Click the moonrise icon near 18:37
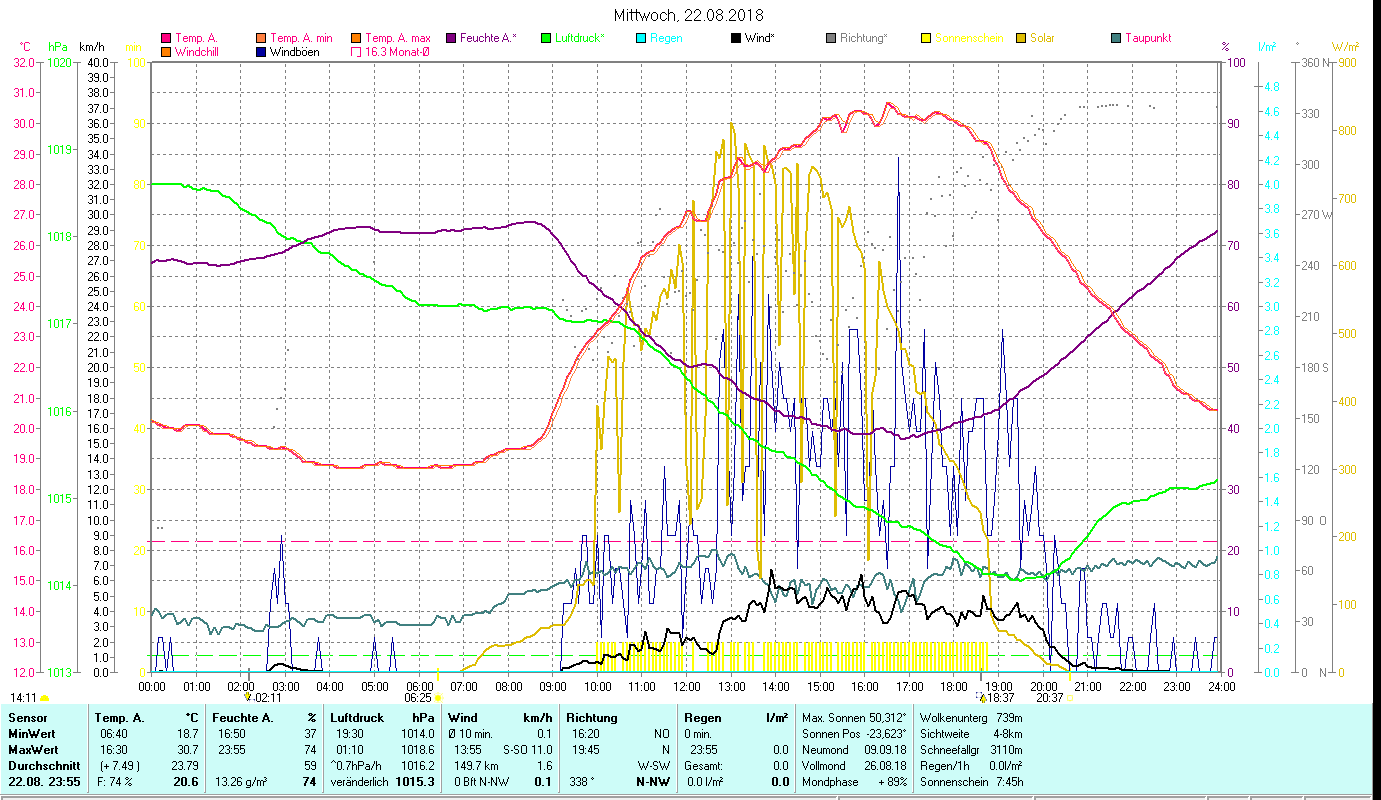 coord(981,698)
